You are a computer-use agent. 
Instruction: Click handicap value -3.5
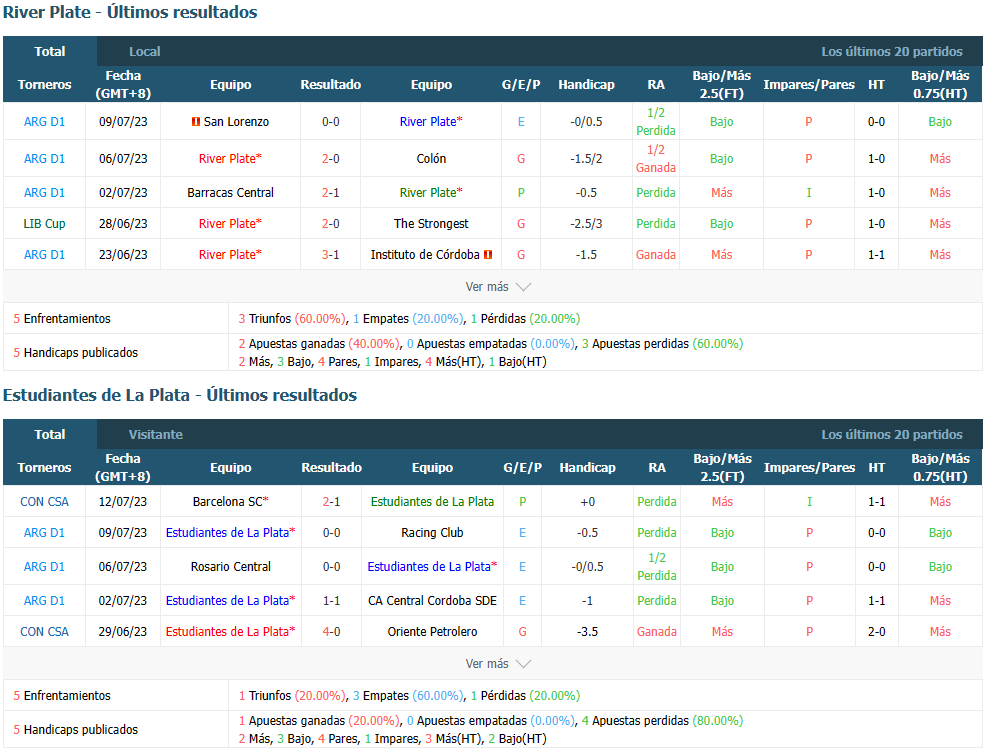[588, 632]
